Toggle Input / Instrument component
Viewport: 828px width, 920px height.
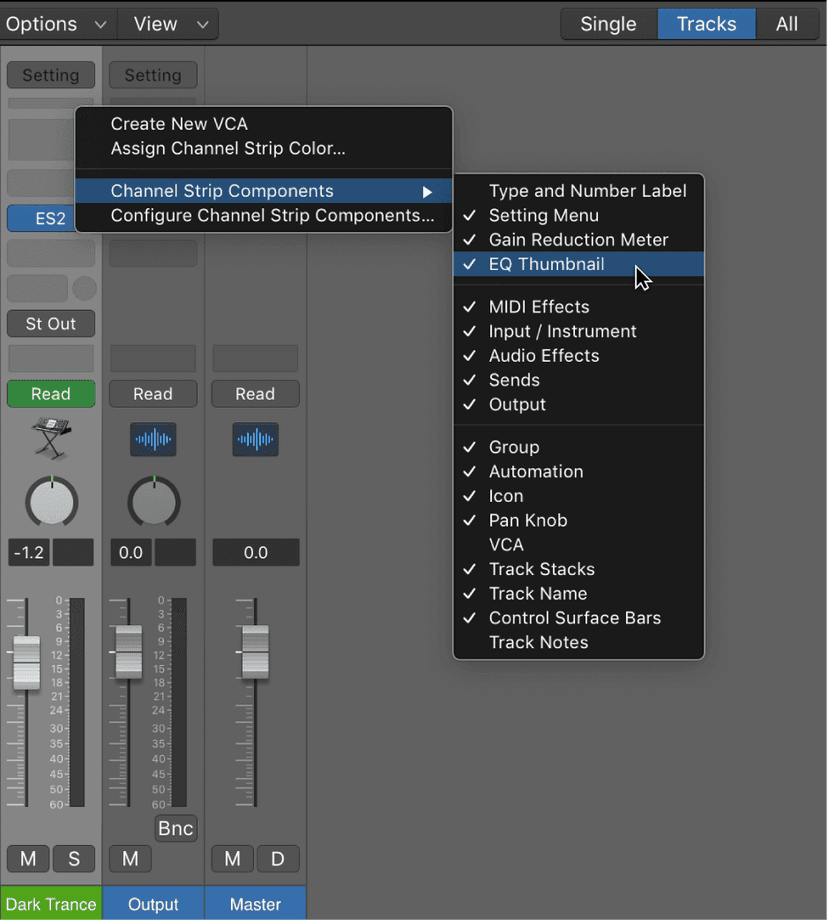tap(579, 332)
